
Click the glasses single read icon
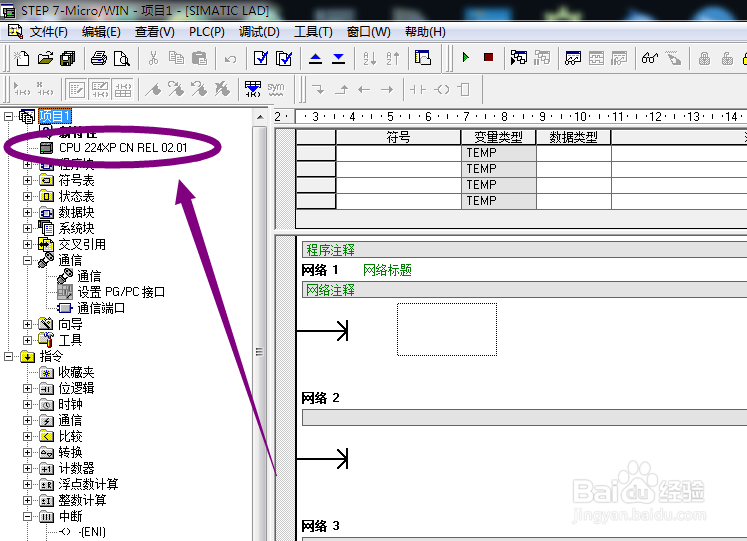coord(650,58)
